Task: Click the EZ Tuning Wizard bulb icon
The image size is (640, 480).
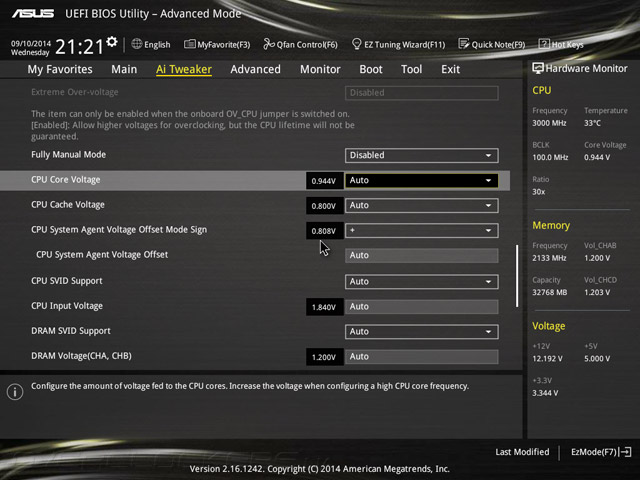Action: 356,44
